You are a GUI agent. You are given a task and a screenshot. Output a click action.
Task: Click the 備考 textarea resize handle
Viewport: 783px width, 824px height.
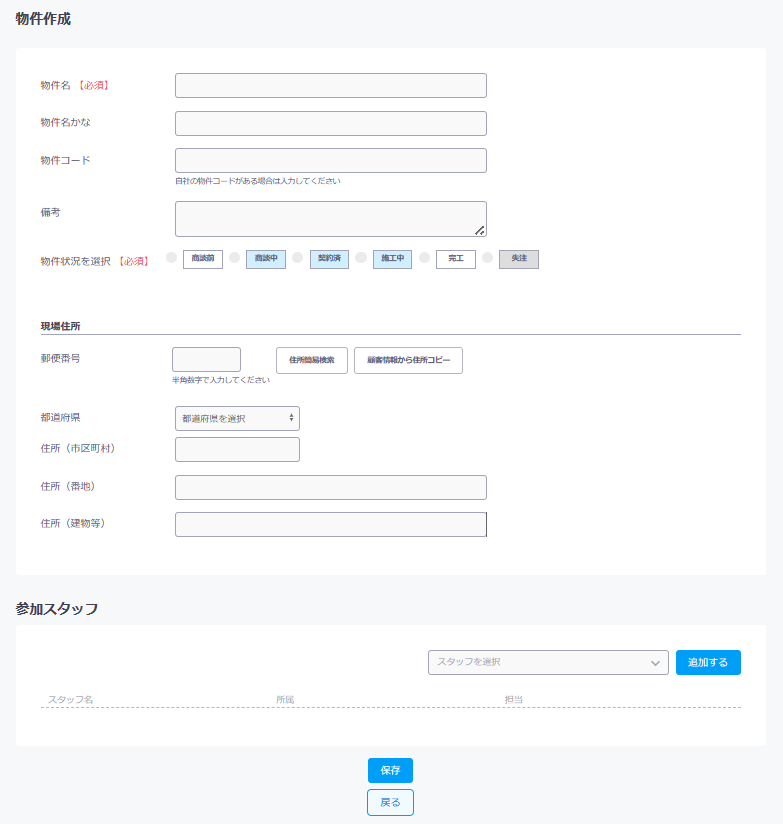[x=480, y=231]
